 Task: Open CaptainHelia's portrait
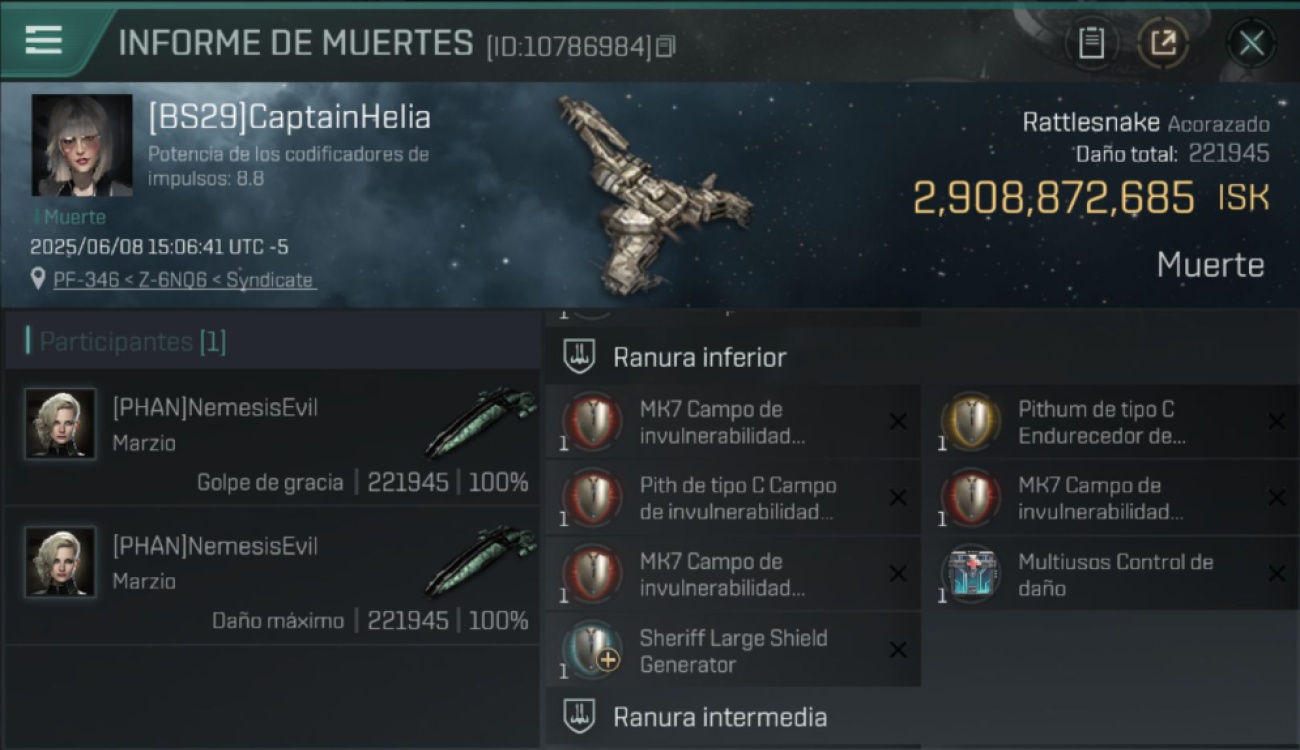(x=82, y=145)
